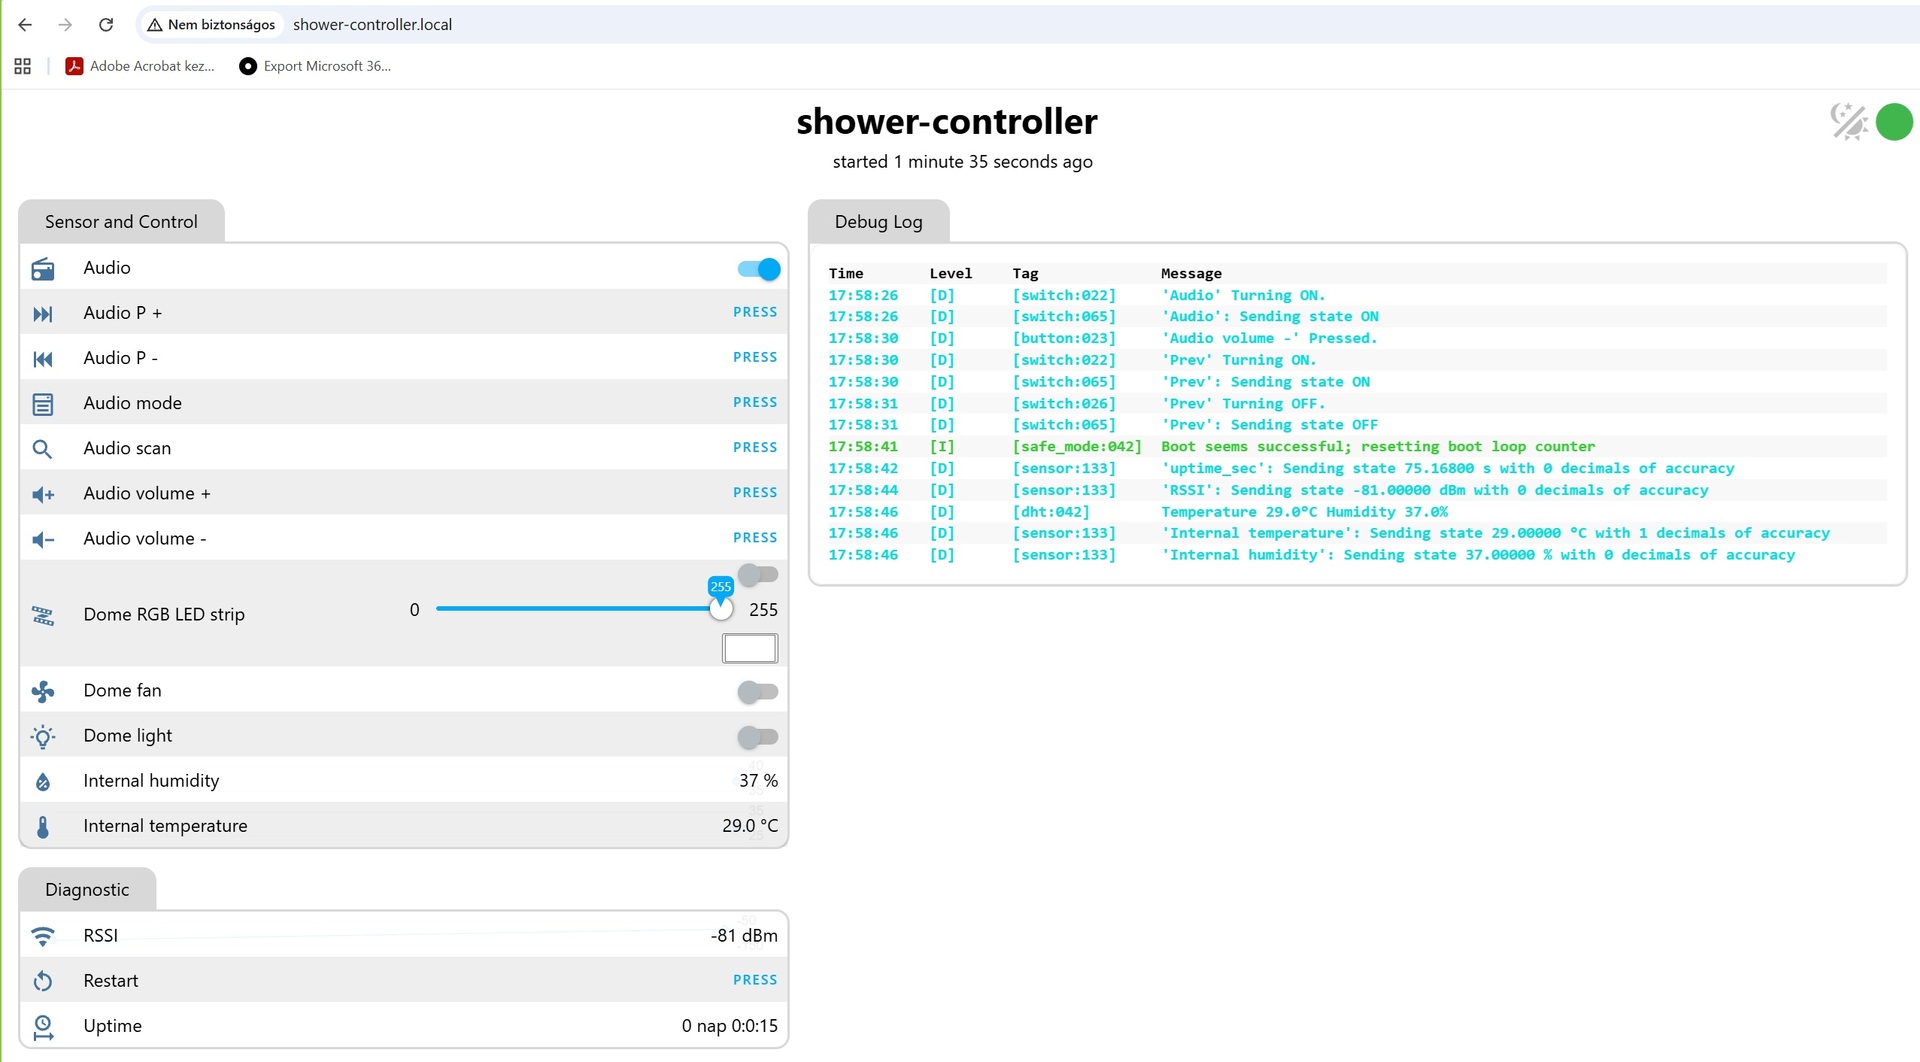The image size is (1920, 1062).
Task: Click the Dome fan icon
Action: (43, 691)
